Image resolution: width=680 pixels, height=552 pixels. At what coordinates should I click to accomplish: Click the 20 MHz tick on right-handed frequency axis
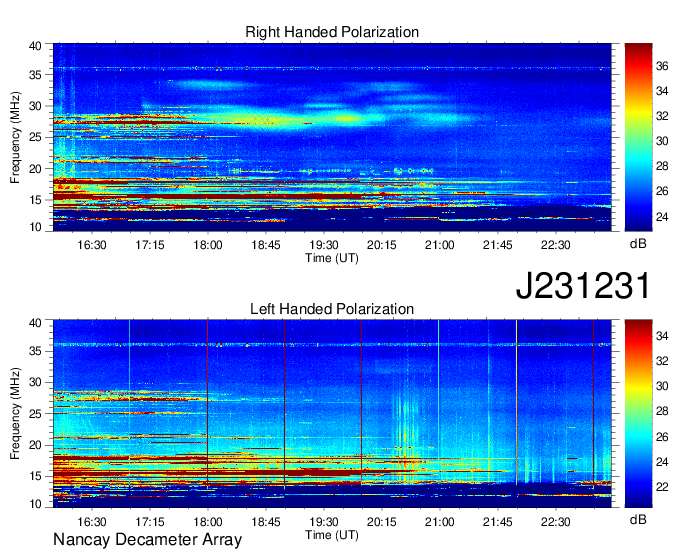[x=36, y=169]
